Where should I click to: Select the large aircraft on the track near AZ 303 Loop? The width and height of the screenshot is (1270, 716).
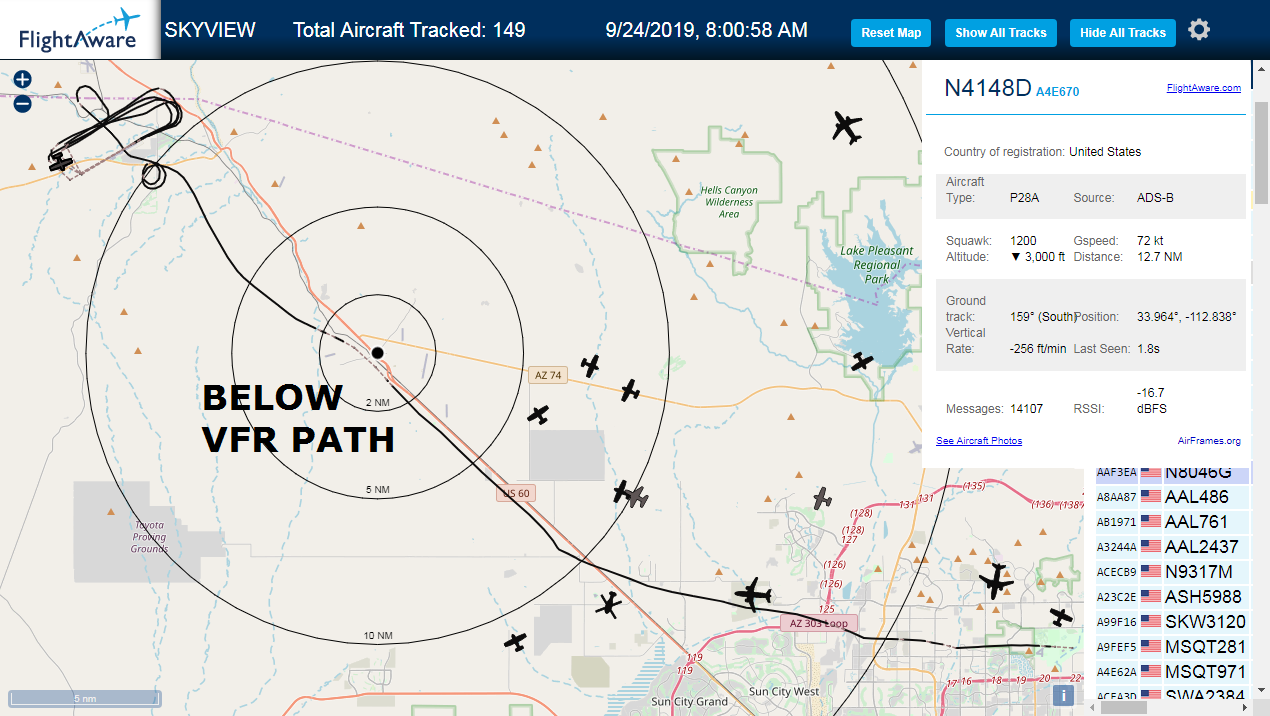click(x=752, y=594)
